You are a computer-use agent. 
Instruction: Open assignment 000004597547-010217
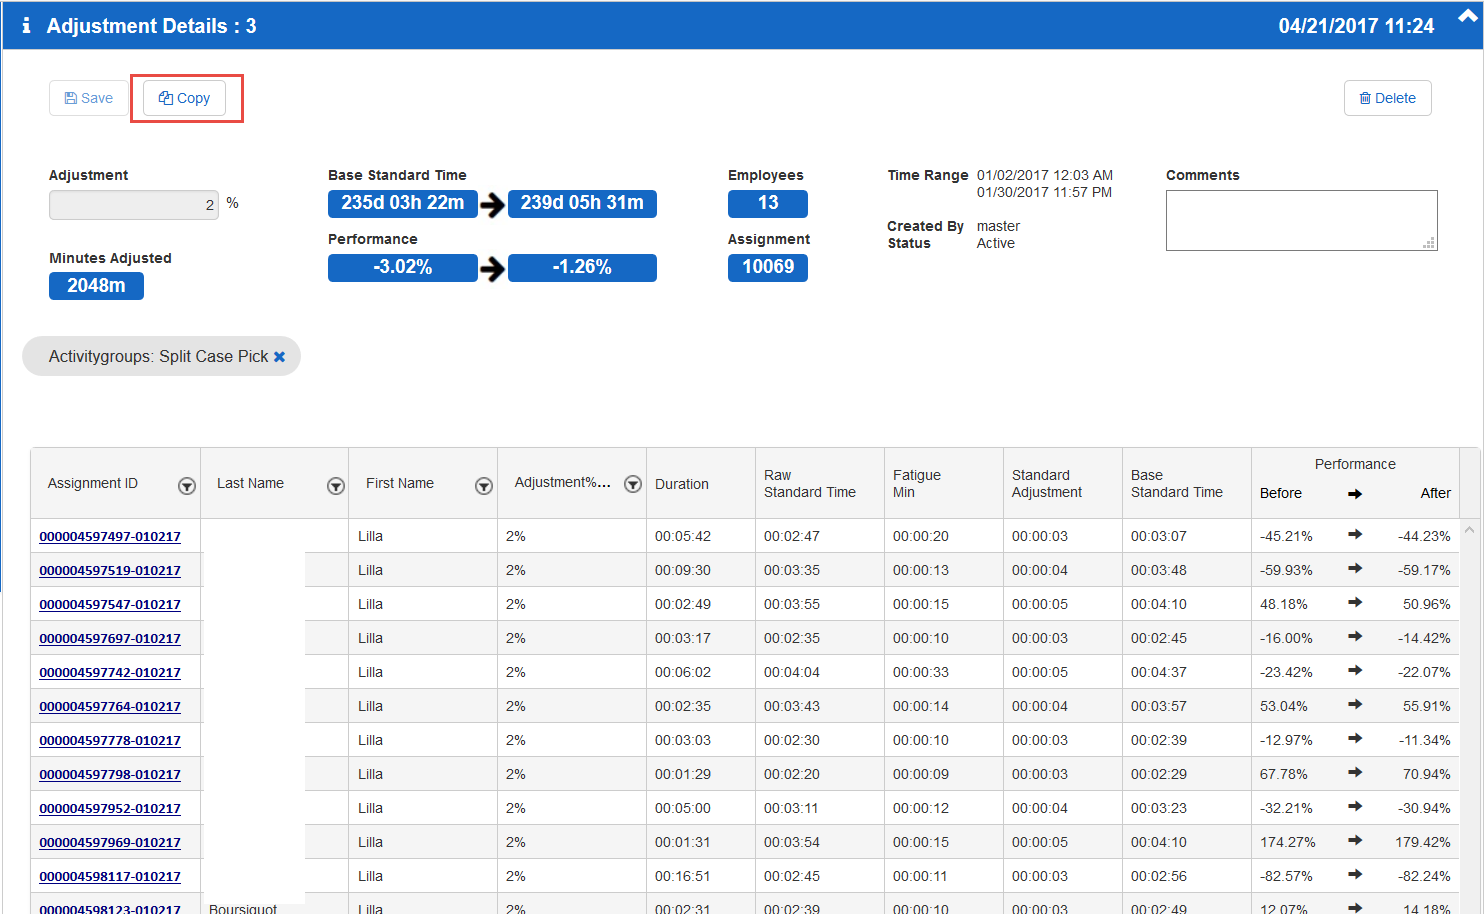pos(110,605)
